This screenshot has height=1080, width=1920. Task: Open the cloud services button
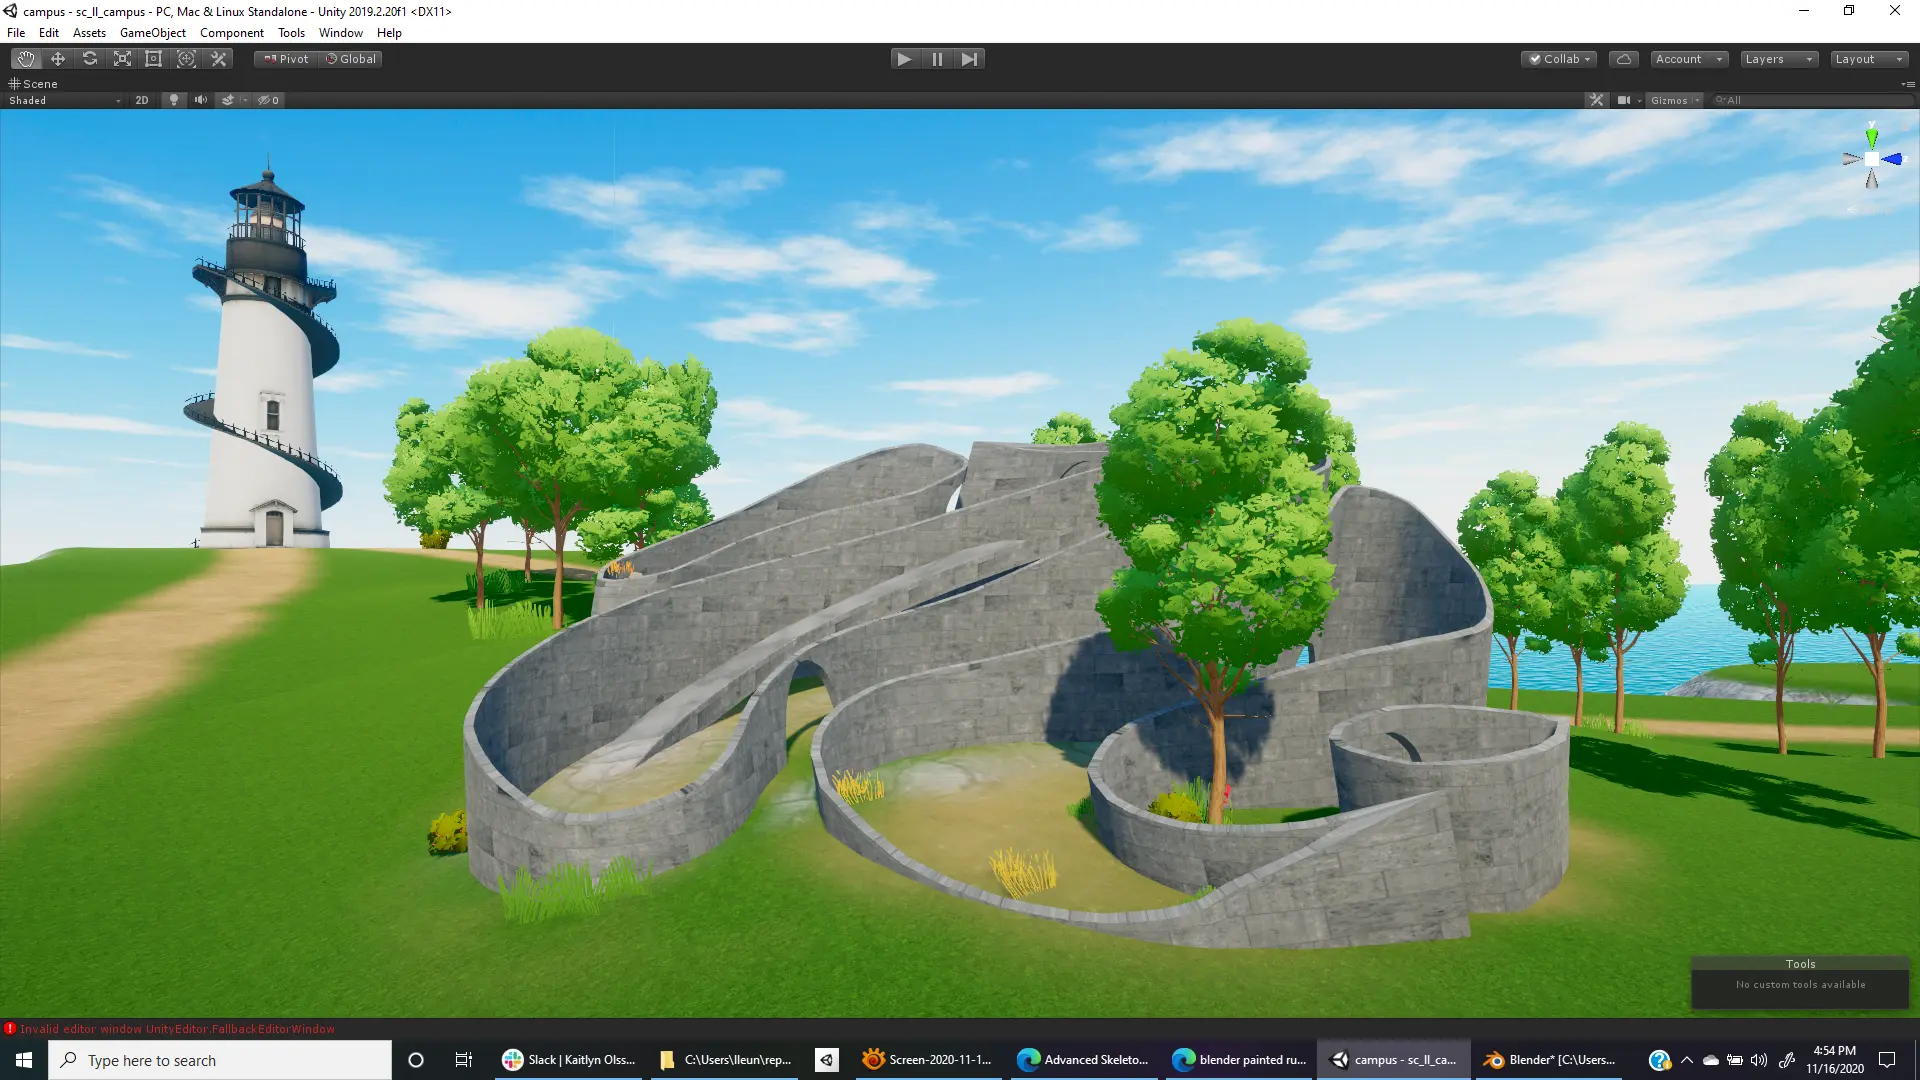(1623, 59)
